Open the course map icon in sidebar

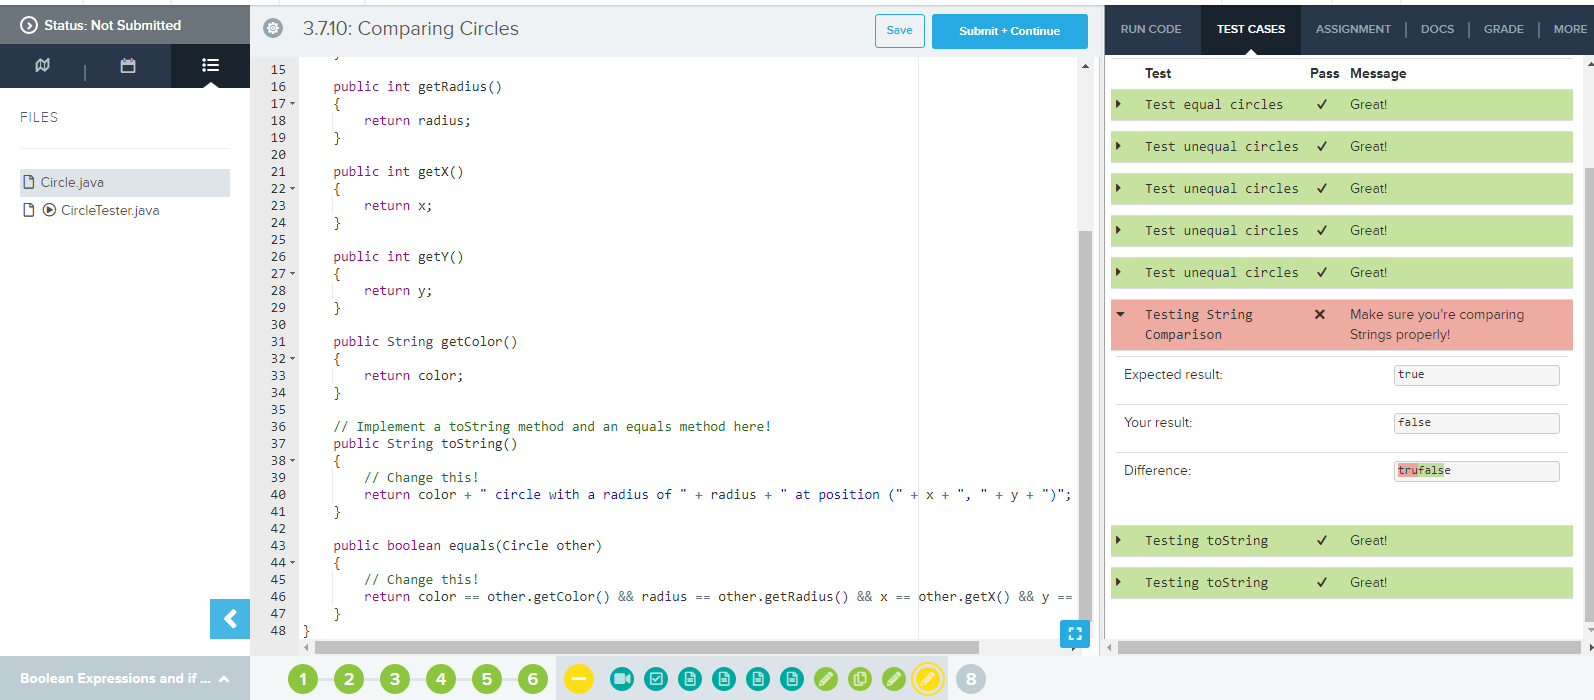coord(42,65)
